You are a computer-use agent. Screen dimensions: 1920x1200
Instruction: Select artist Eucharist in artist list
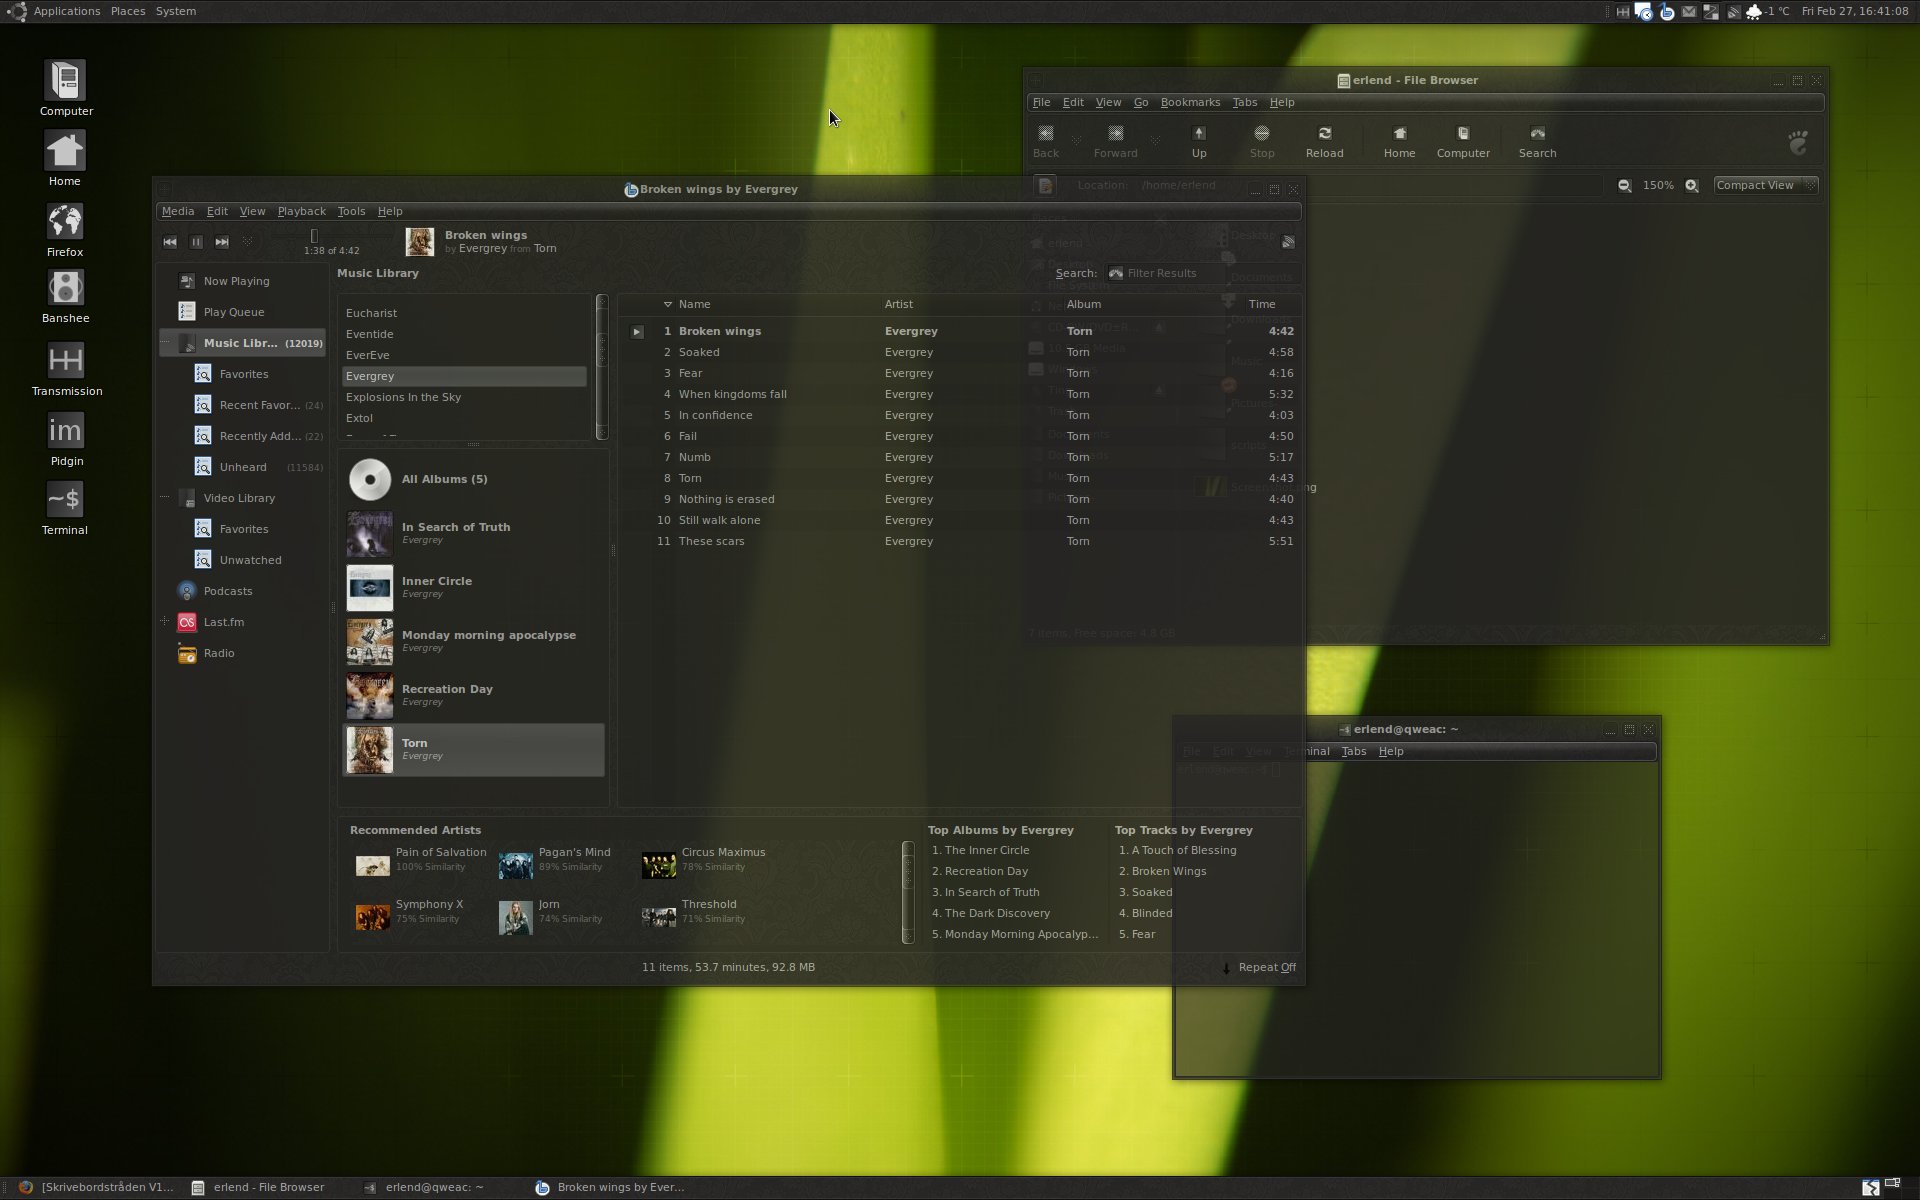pyautogui.click(x=464, y=313)
